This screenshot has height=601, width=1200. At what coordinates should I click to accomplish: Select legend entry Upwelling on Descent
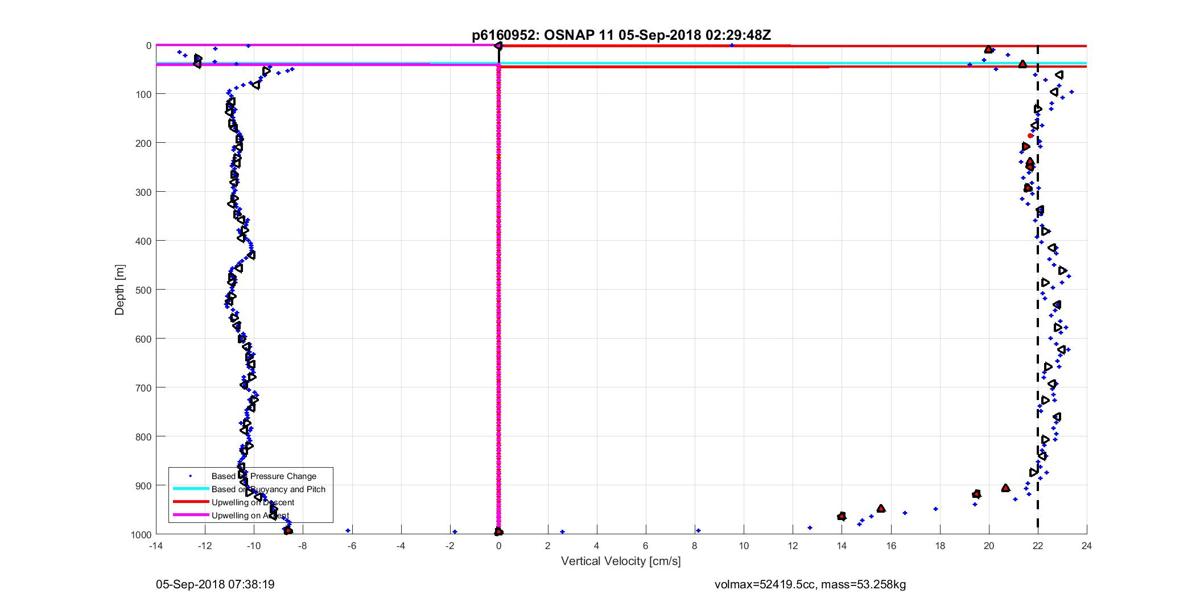253,501
